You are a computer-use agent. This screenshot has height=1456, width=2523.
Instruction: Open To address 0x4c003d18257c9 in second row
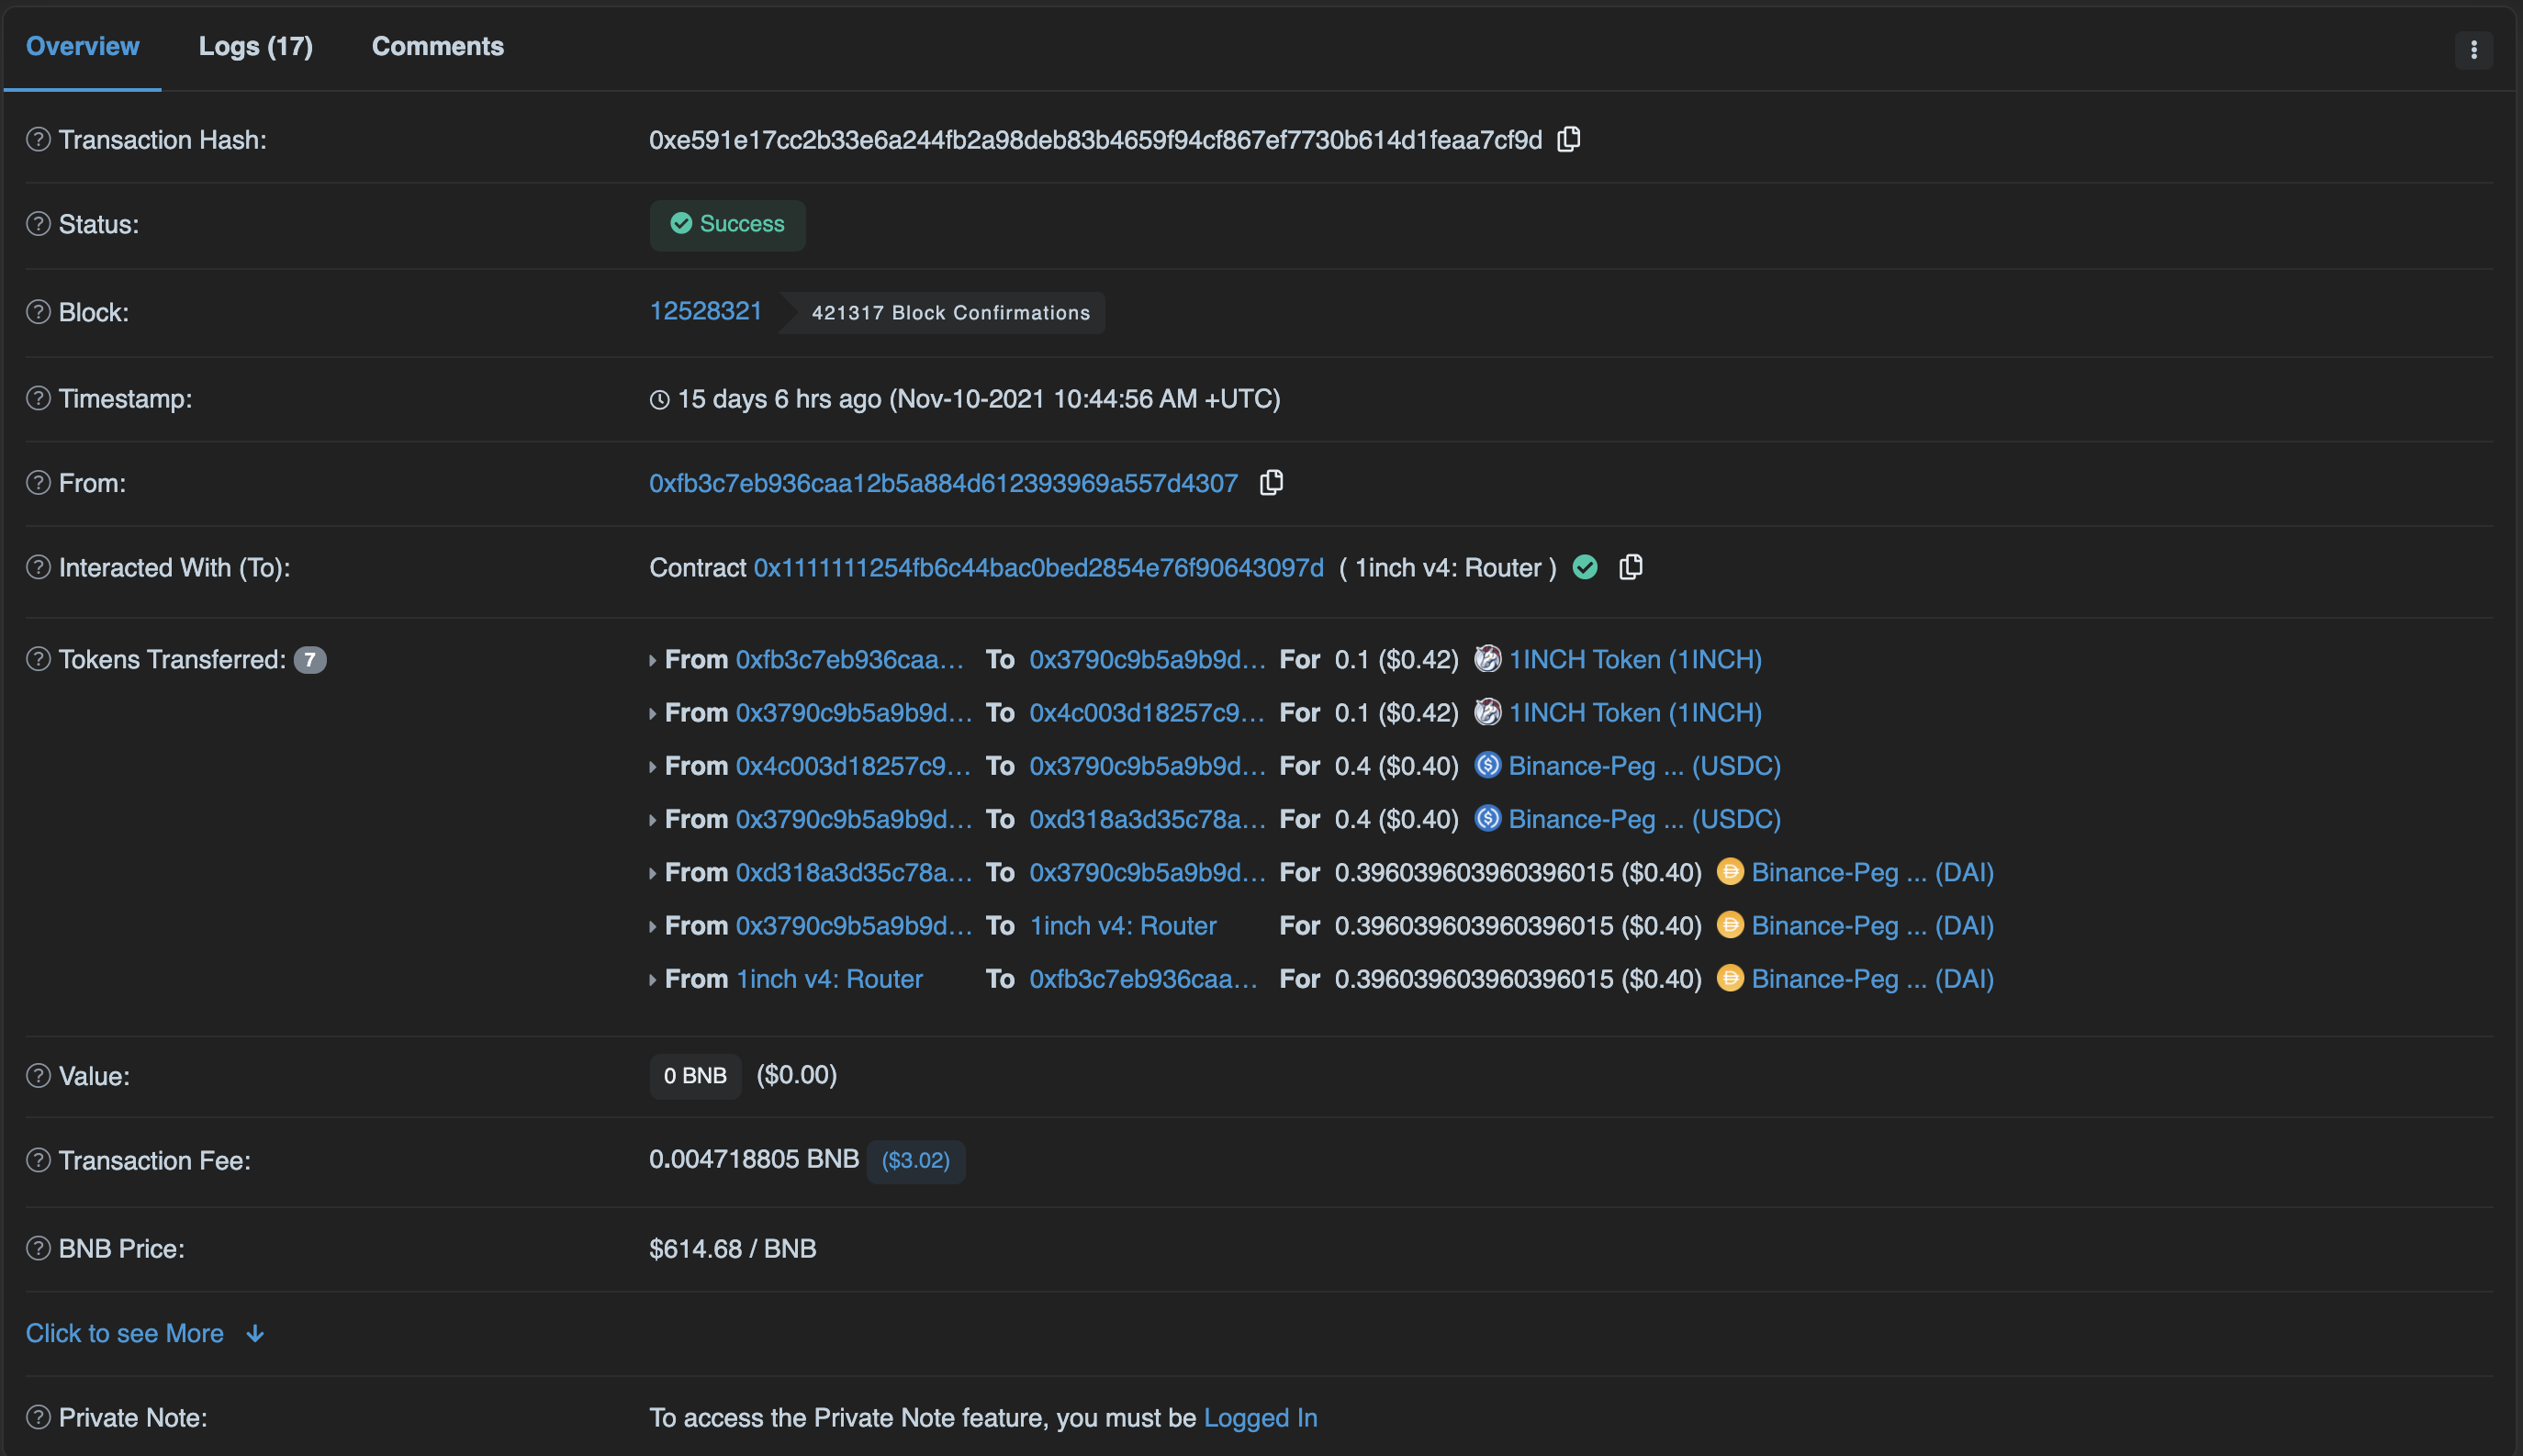[1147, 712]
